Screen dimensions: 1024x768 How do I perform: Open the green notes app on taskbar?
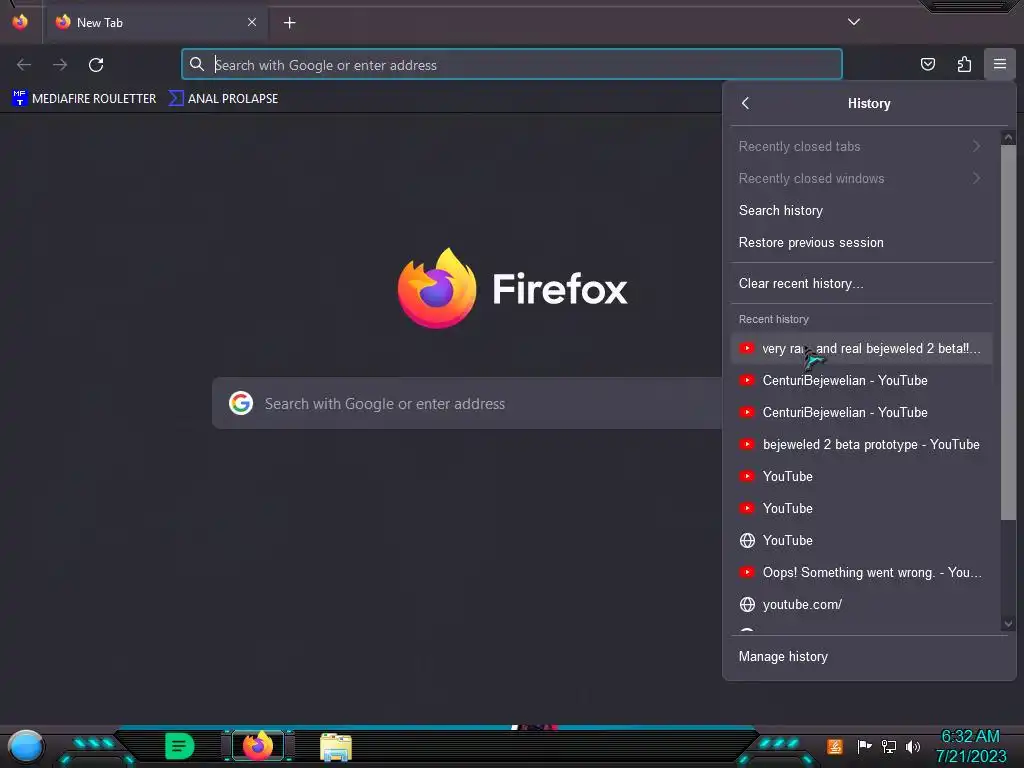pyautogui.click(x=180, y=746)
